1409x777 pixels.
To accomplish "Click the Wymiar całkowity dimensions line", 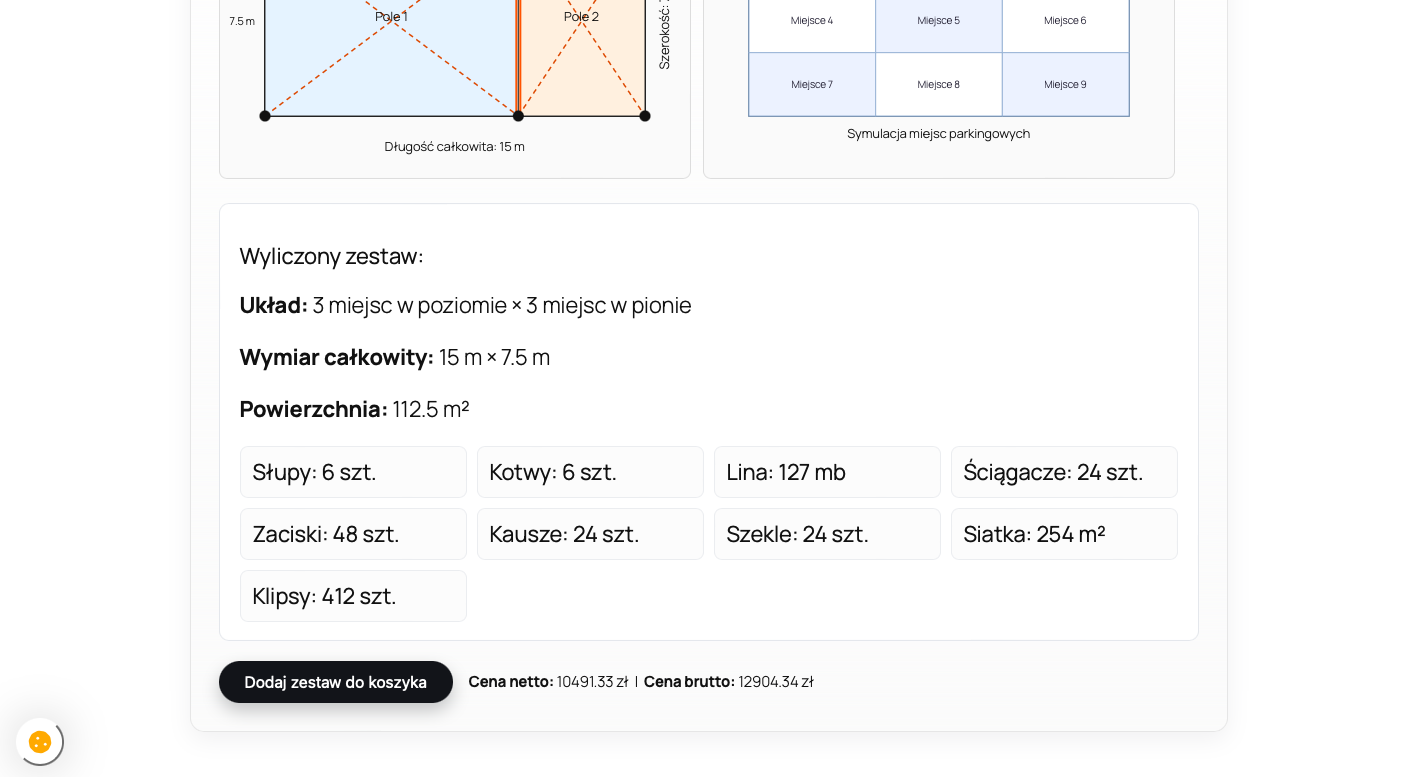I will pyautogui.click(x=395, y=357).
